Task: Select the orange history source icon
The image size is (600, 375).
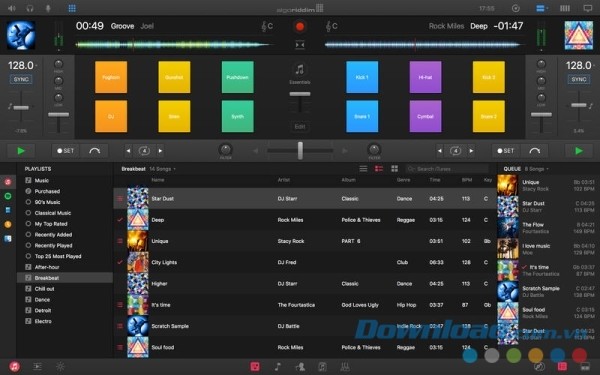Action: (8, 224)
